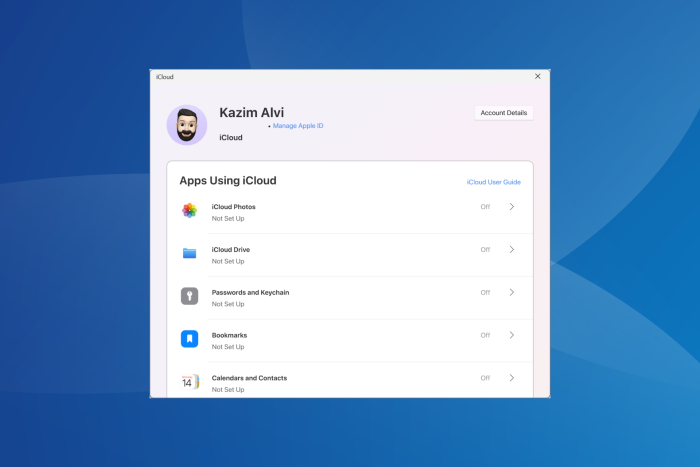The width and height of the screenshot is (700, 467).
Task: Click the iCloud Photos pinwheel icon
Action: click(189, 210)
